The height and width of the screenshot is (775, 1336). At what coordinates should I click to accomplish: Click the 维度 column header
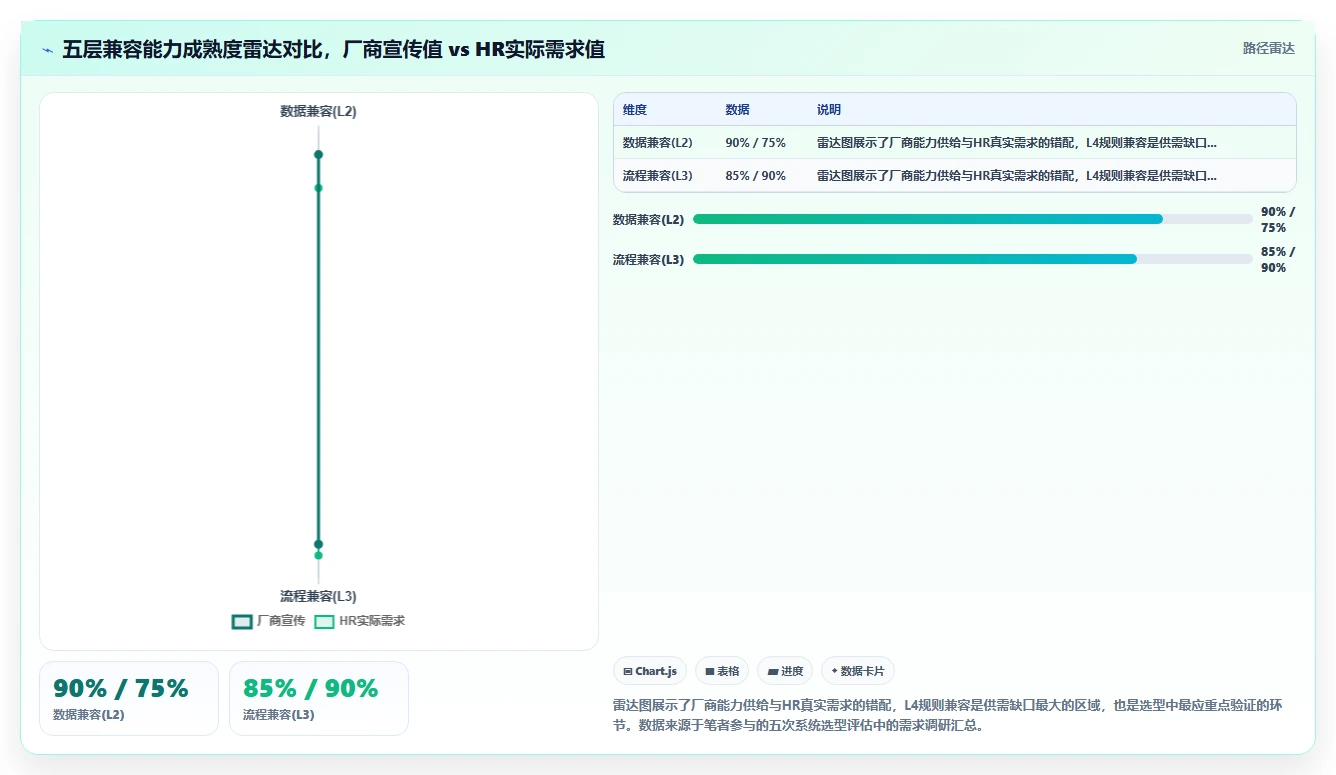pyautogui.click(x=635, y=110)
